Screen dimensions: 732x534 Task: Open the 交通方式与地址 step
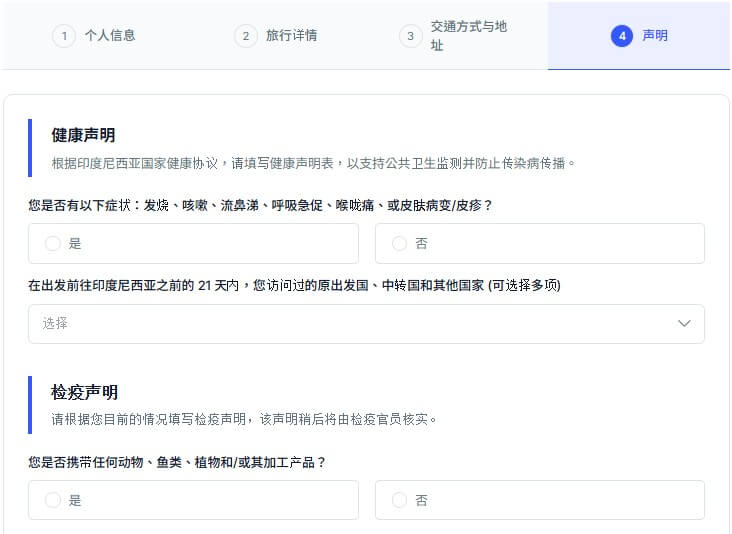point(468,36)
